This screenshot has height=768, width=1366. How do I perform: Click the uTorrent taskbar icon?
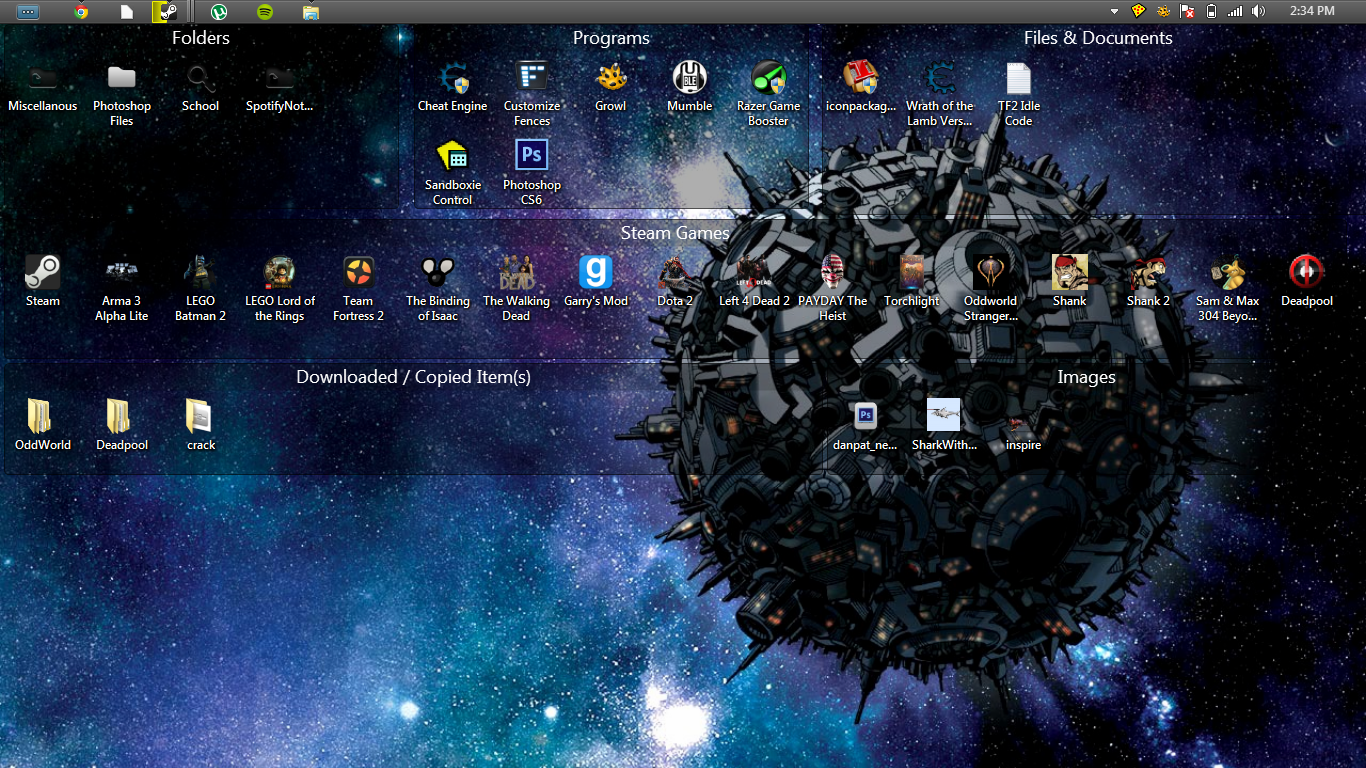219,12
